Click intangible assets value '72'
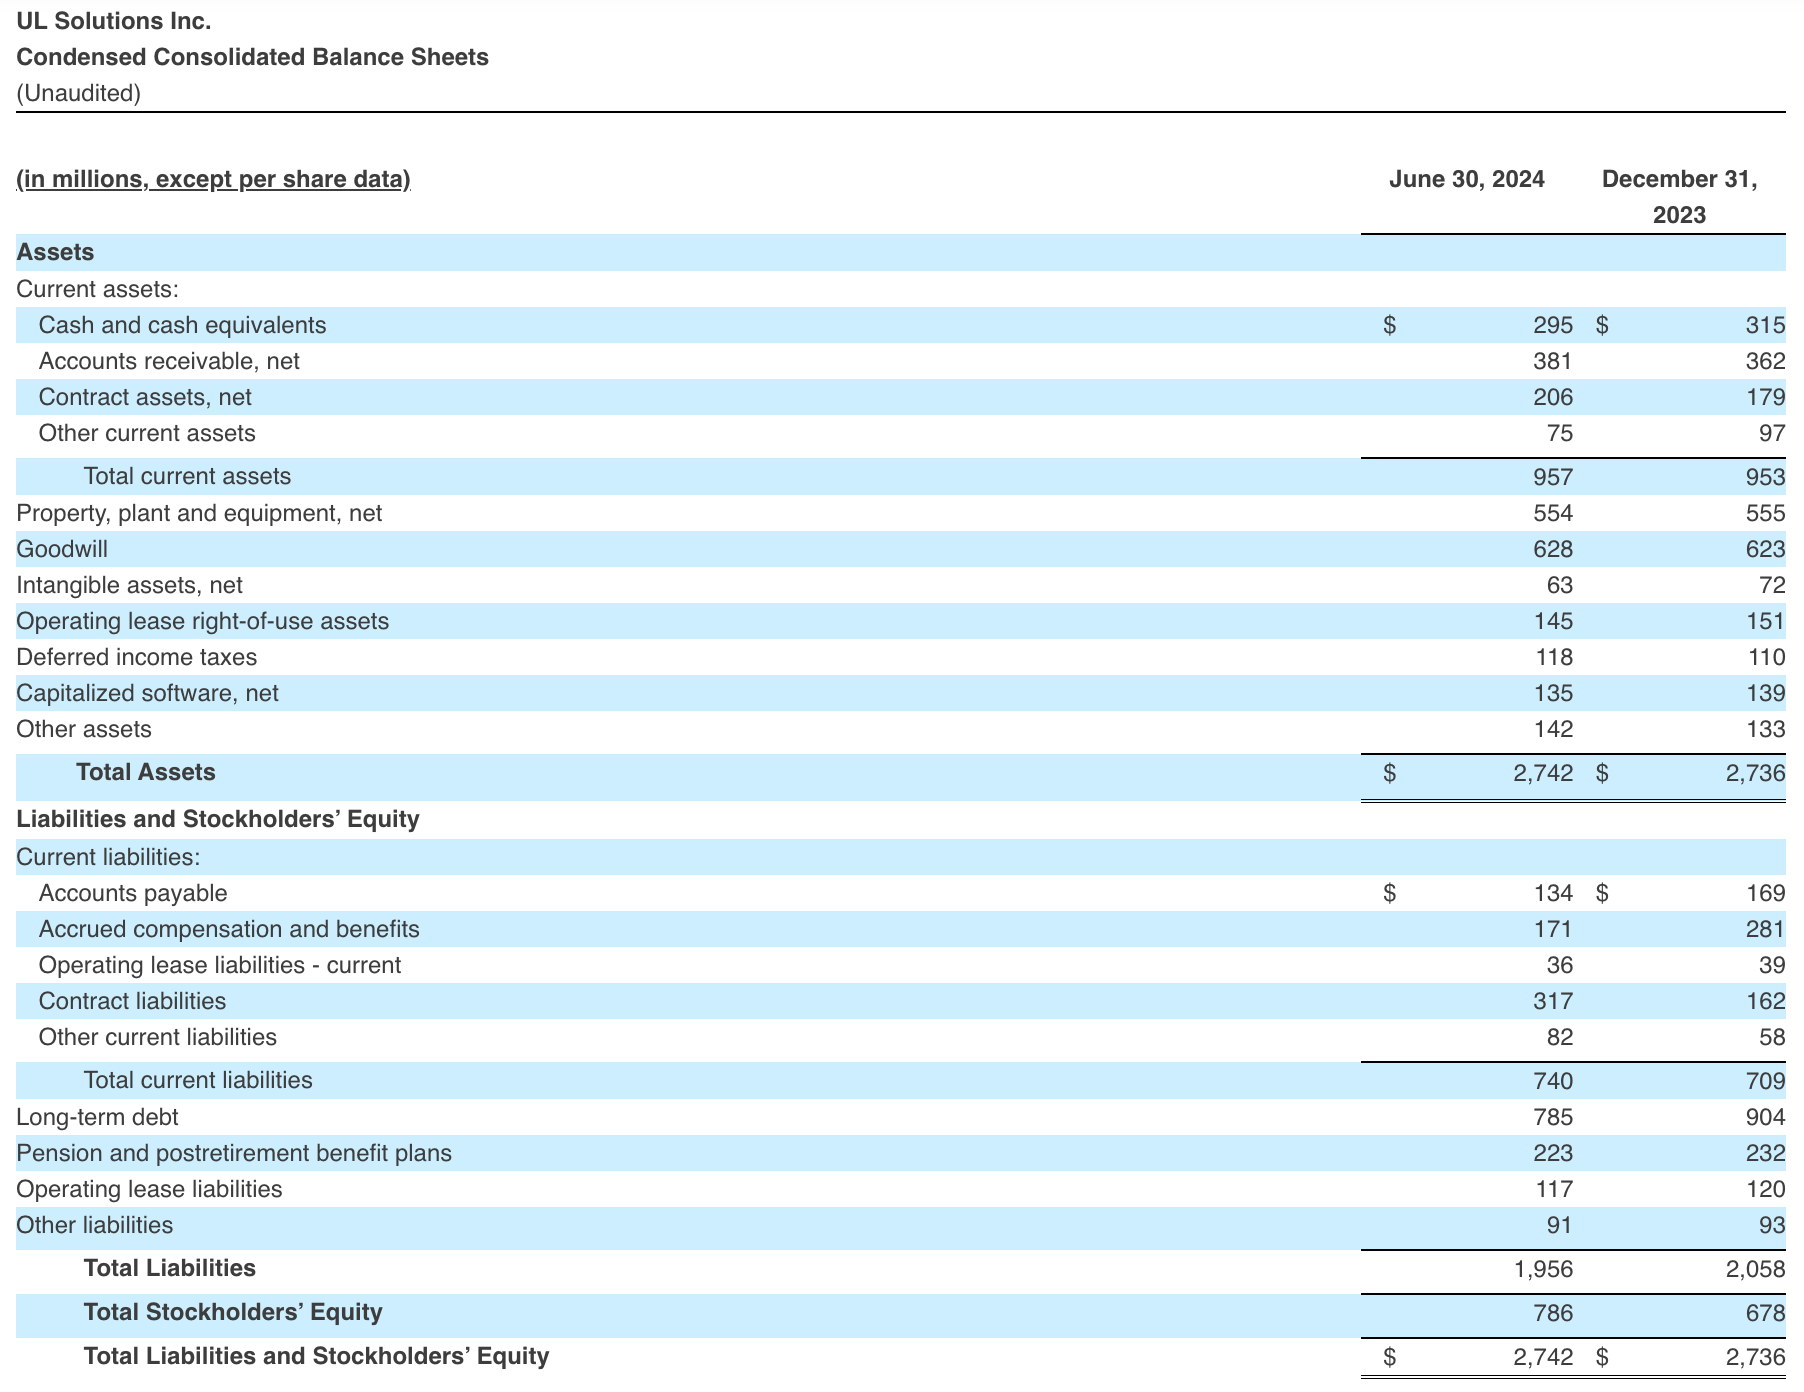 point(1772,585)
